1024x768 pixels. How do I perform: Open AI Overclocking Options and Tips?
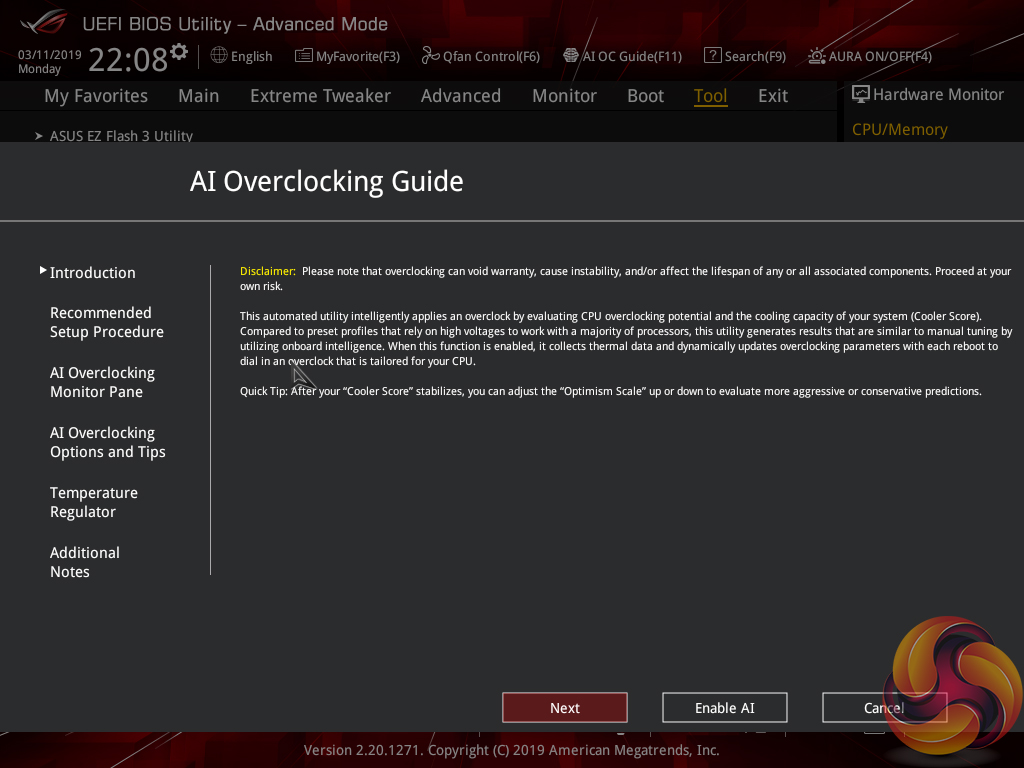108,442
